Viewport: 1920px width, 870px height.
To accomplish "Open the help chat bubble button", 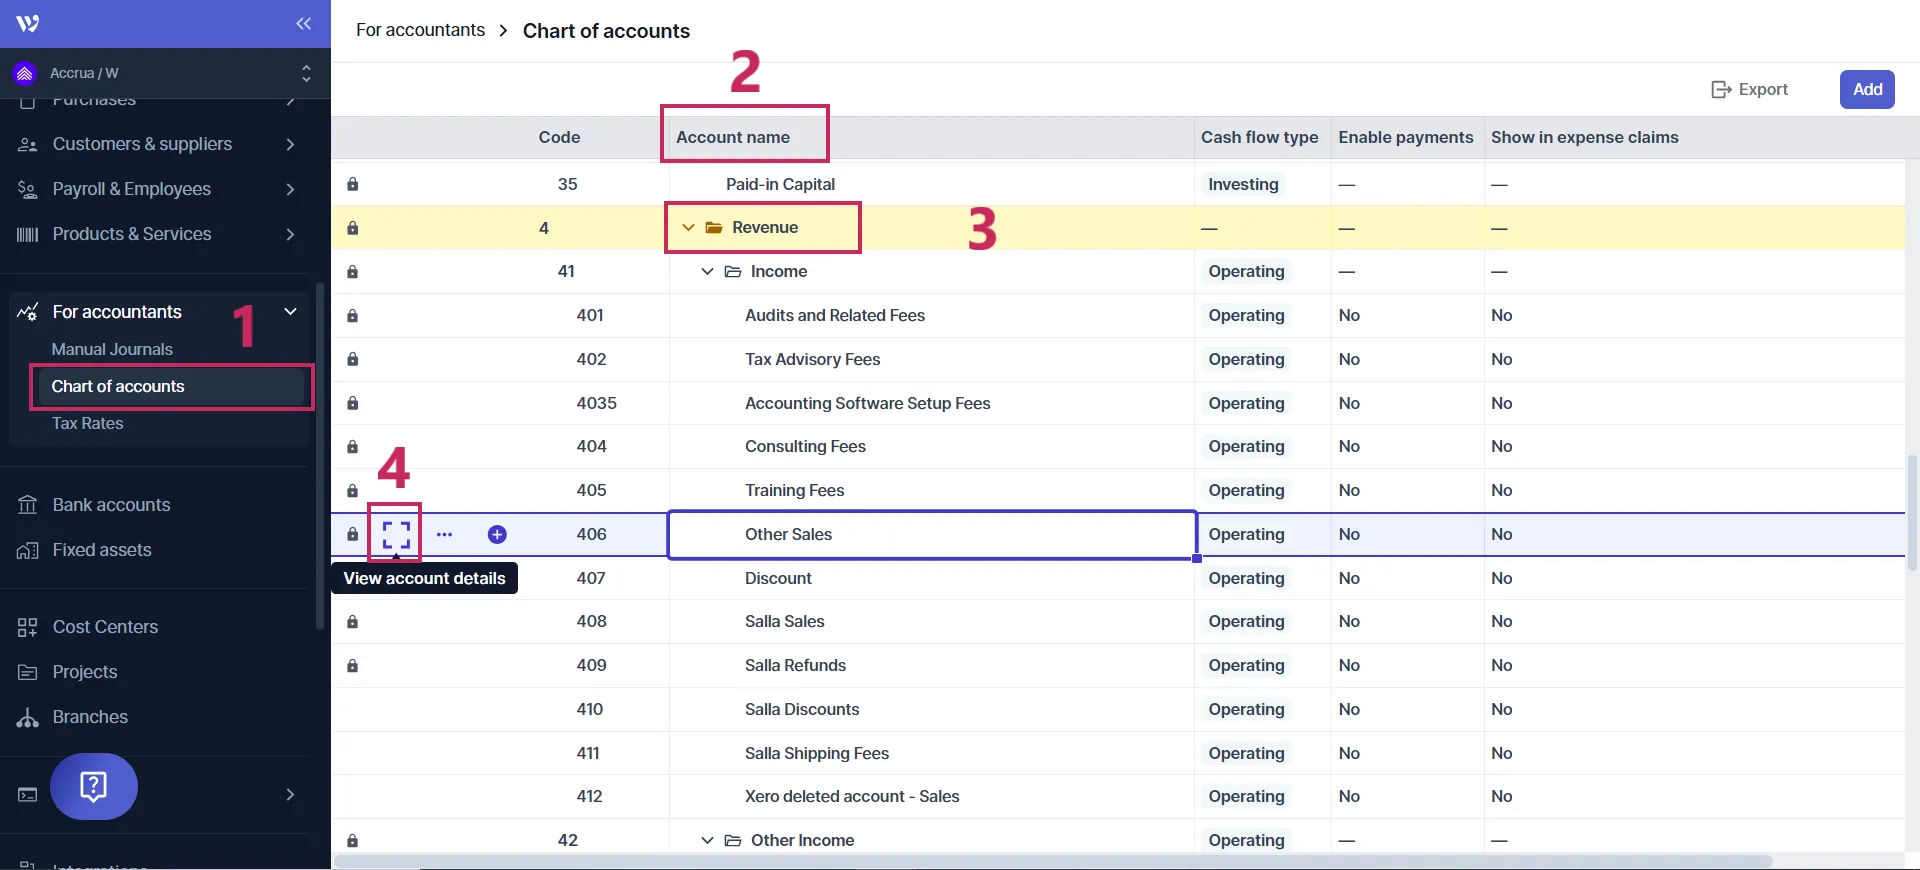I will (94, 787).
